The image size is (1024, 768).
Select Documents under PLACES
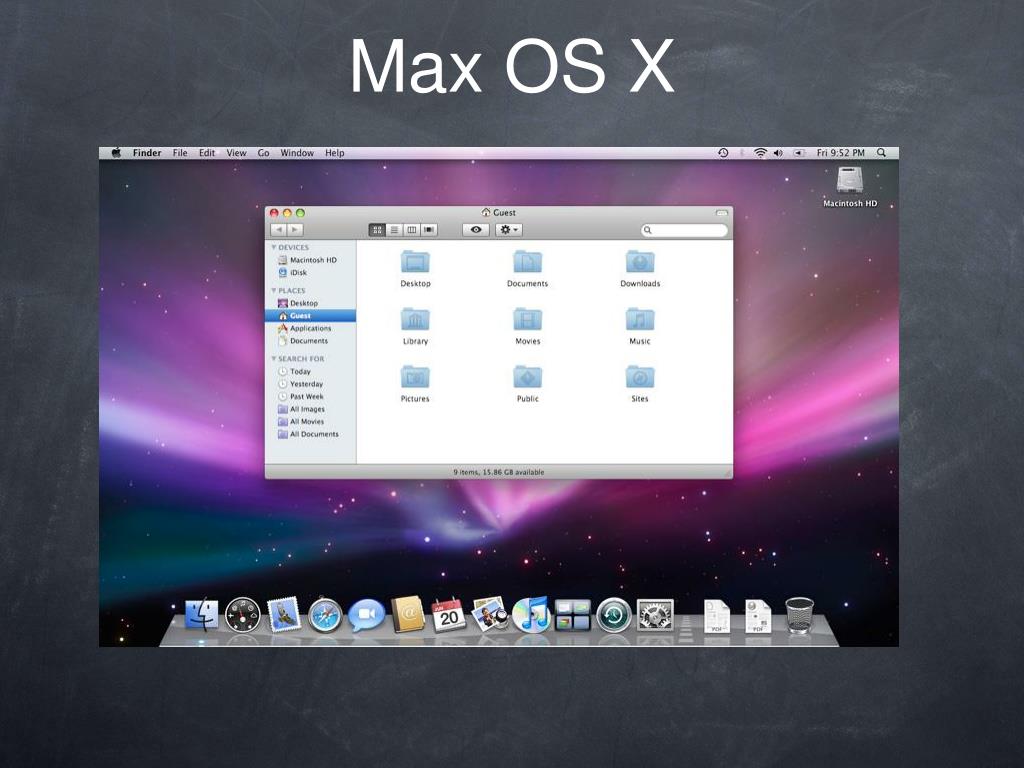(310, 340)
